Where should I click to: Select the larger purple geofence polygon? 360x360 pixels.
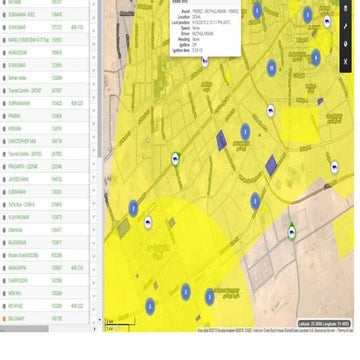point(271,165)
